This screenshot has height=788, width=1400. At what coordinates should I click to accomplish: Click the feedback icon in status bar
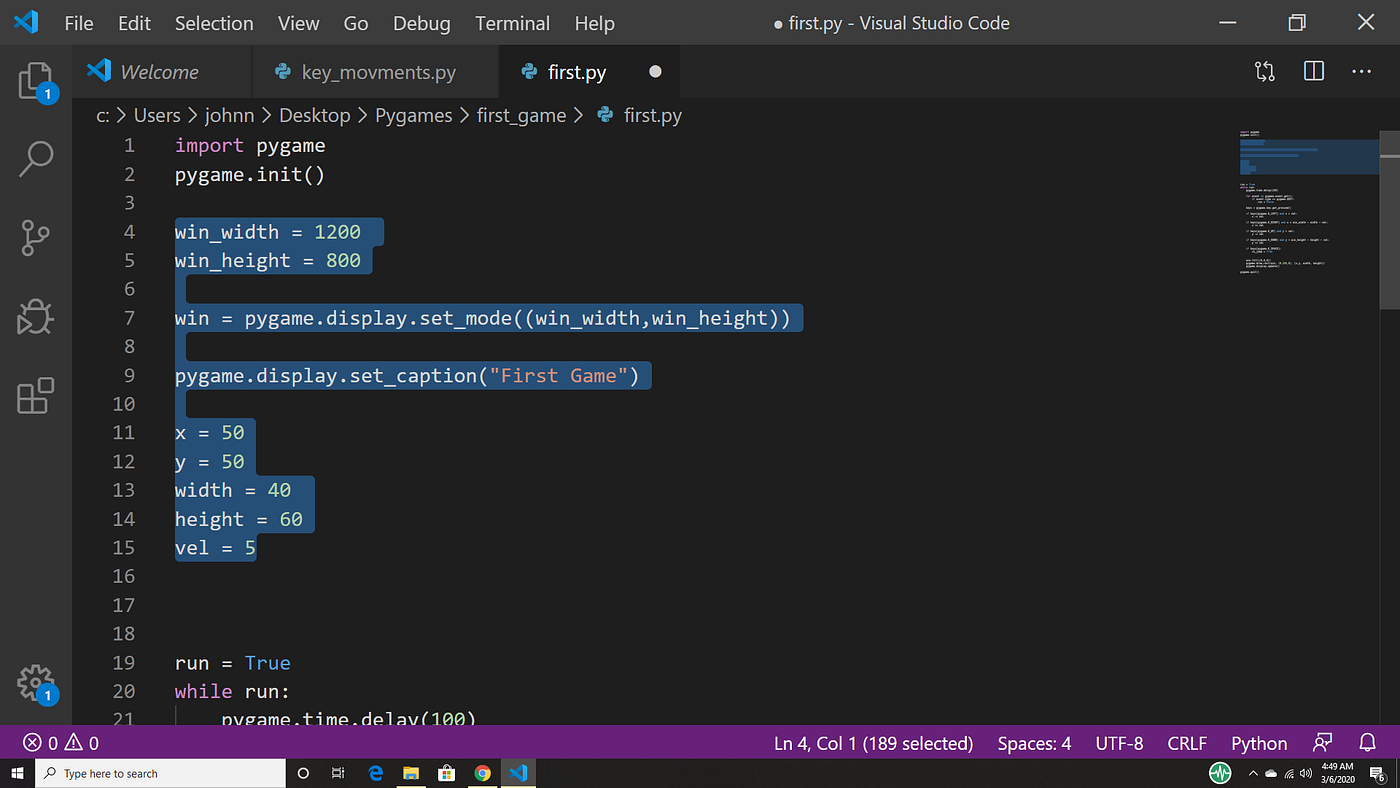click(x=1323, y=743)
